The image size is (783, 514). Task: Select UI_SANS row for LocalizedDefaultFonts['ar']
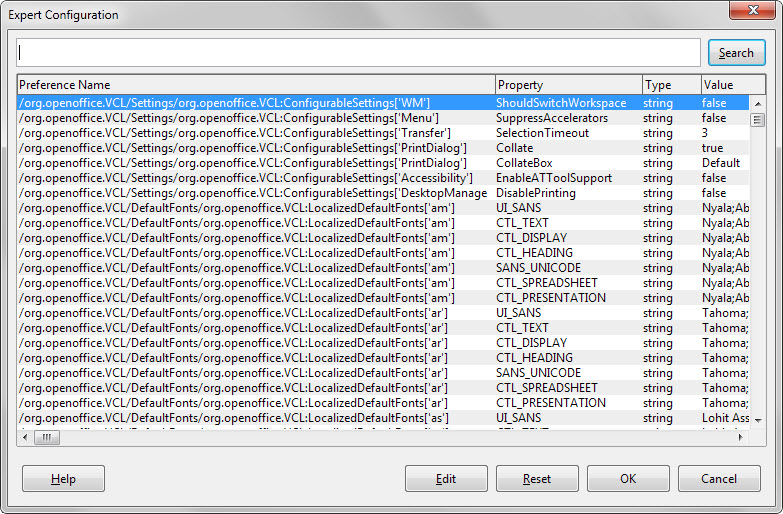[x=383, y=313]
